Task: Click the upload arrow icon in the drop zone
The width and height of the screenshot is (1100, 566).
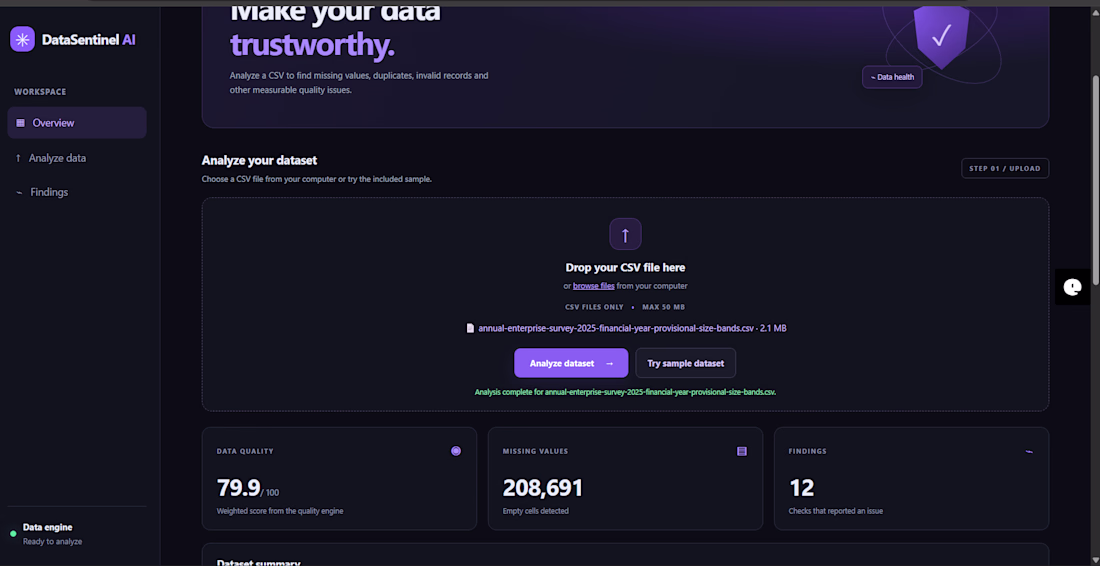Action: (x=625, y=234)
